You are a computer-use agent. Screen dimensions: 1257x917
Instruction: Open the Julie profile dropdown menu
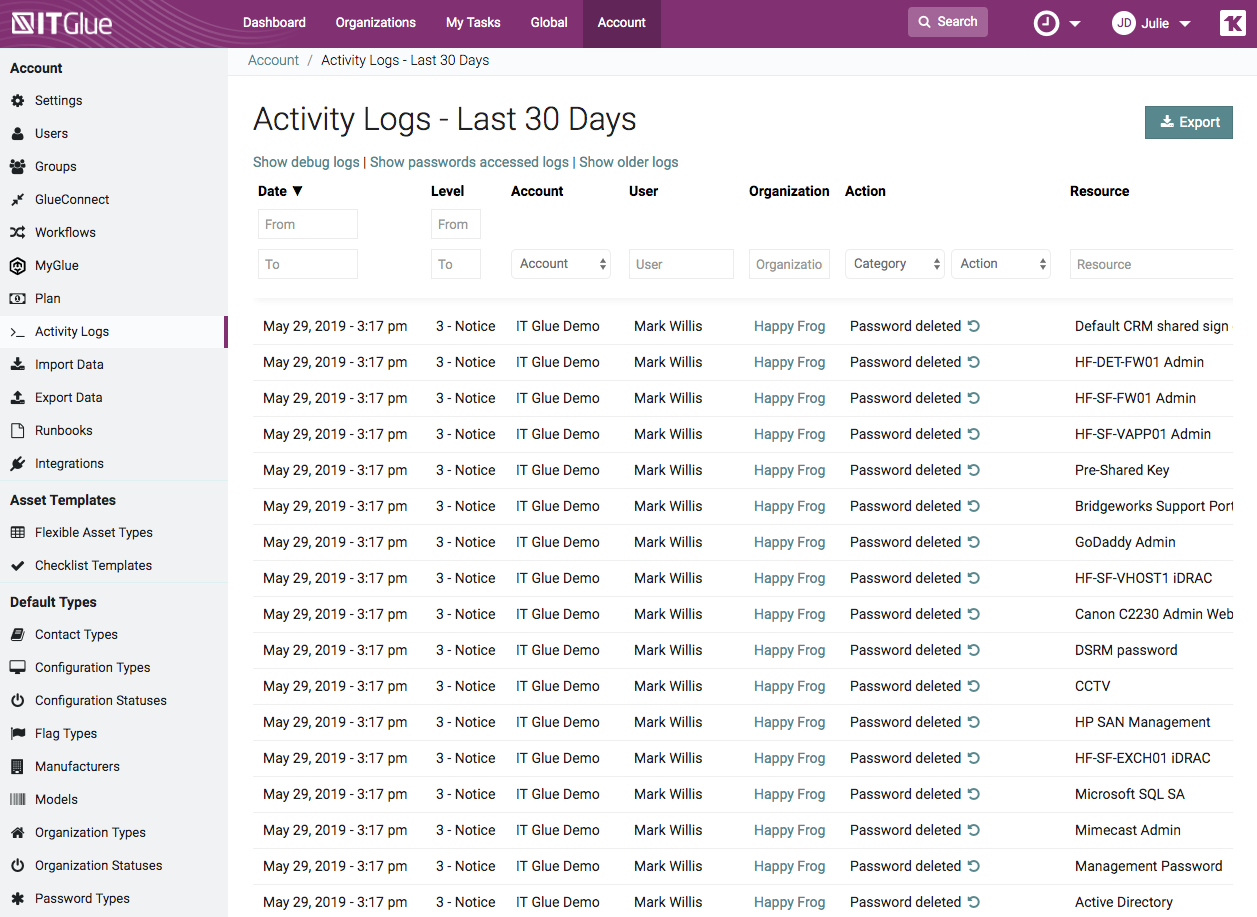(x=1152, y=23)
